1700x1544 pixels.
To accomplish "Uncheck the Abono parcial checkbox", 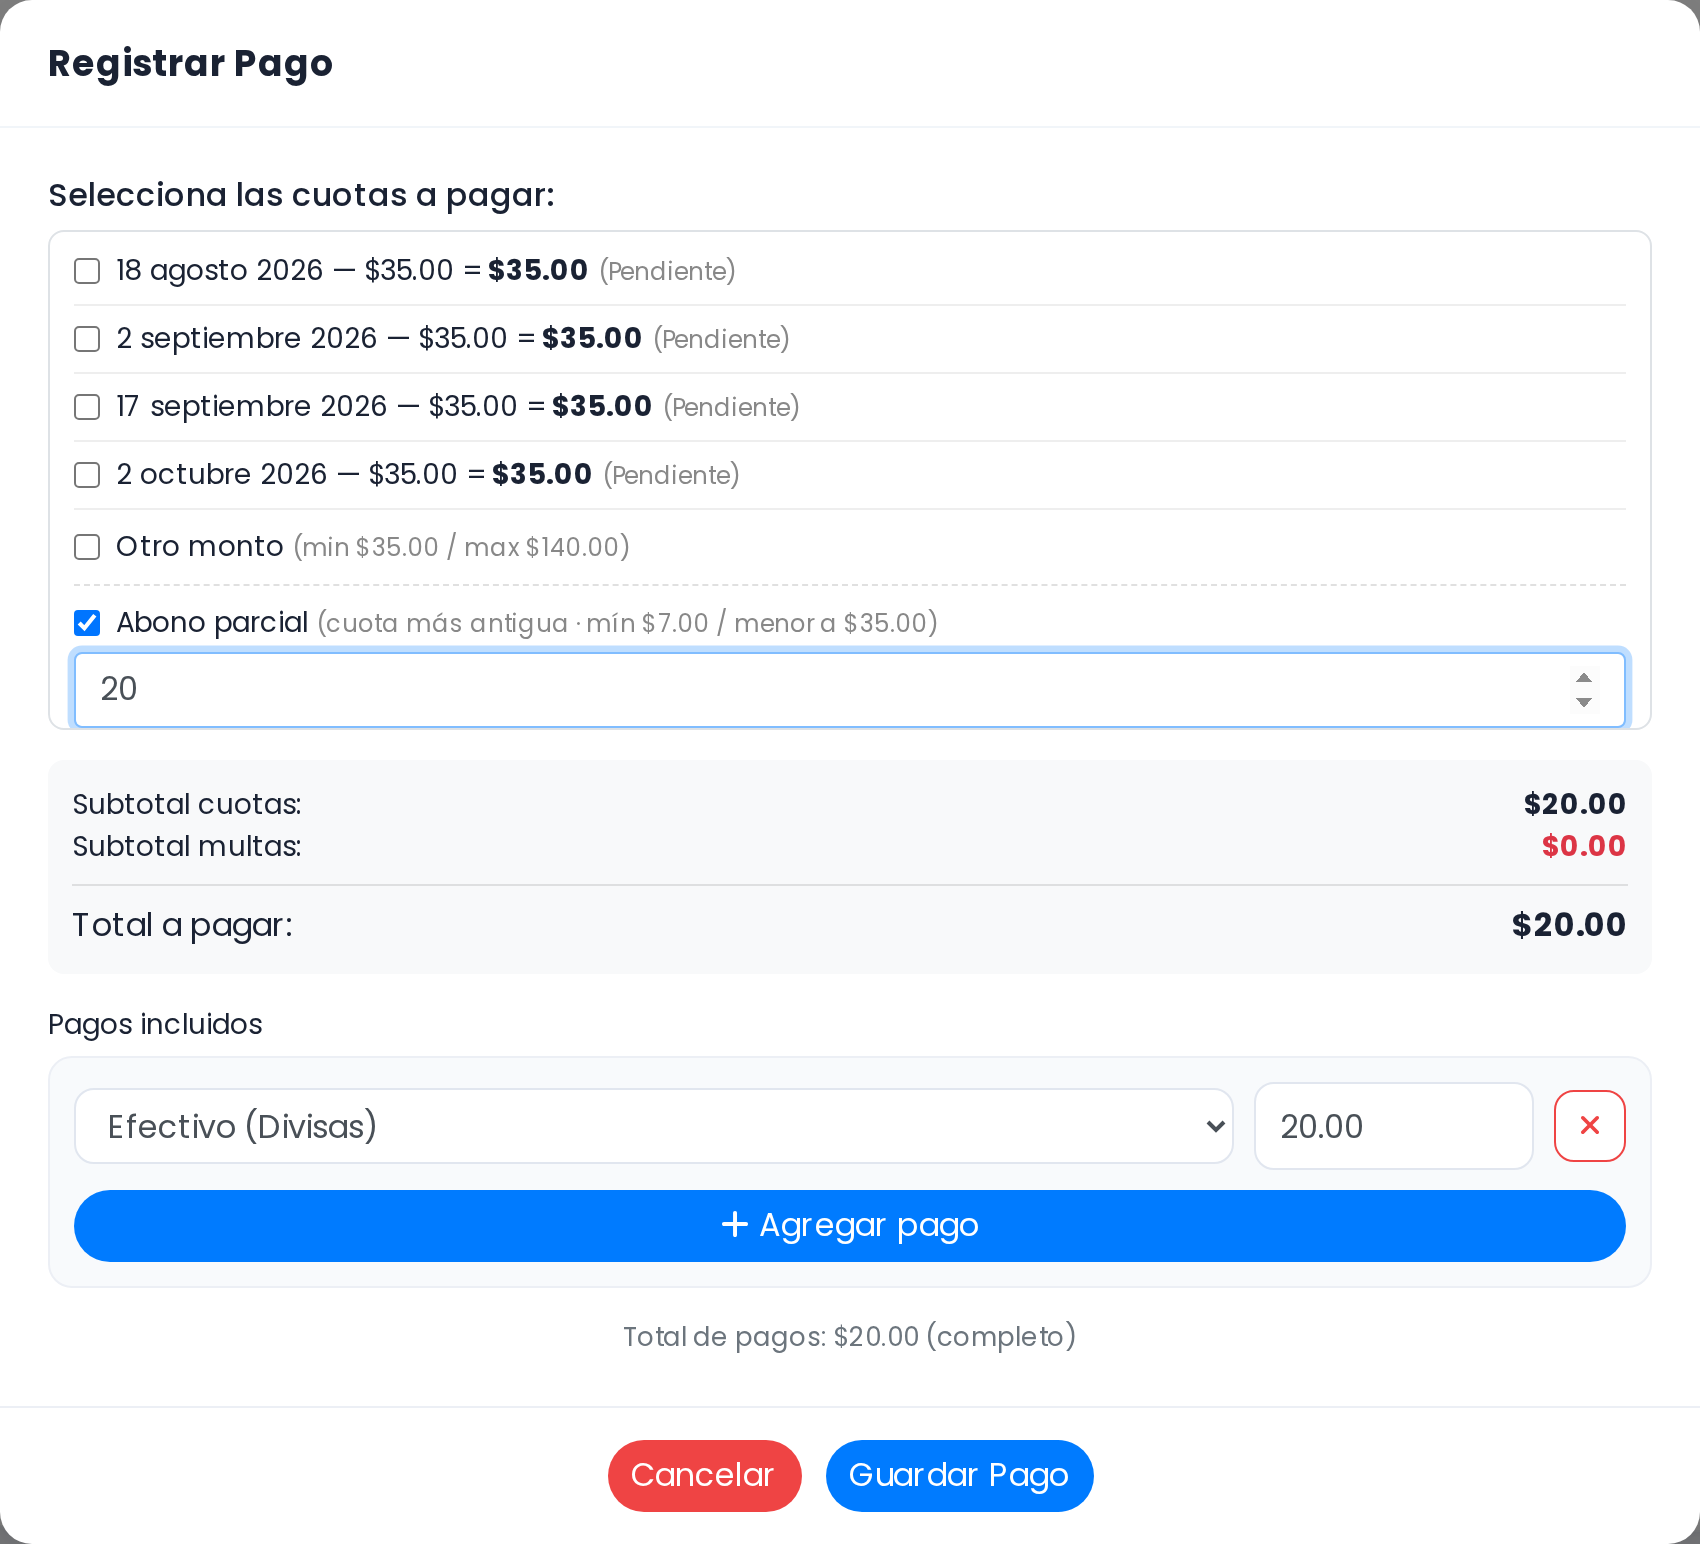I will pos(87,623).
